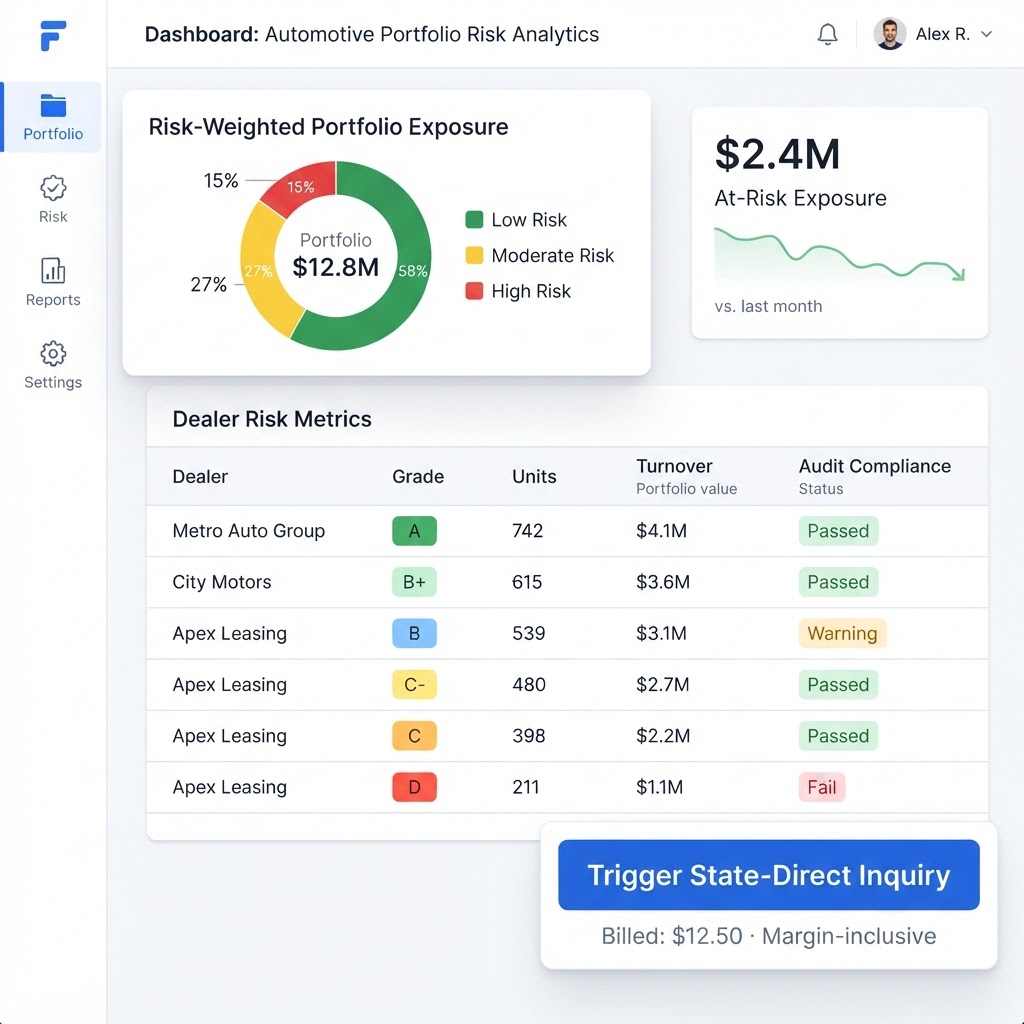1024x1024 pixels.
Task: Select the Reports sidebar label
Action: pyautogui.click(x=53, y=300)
